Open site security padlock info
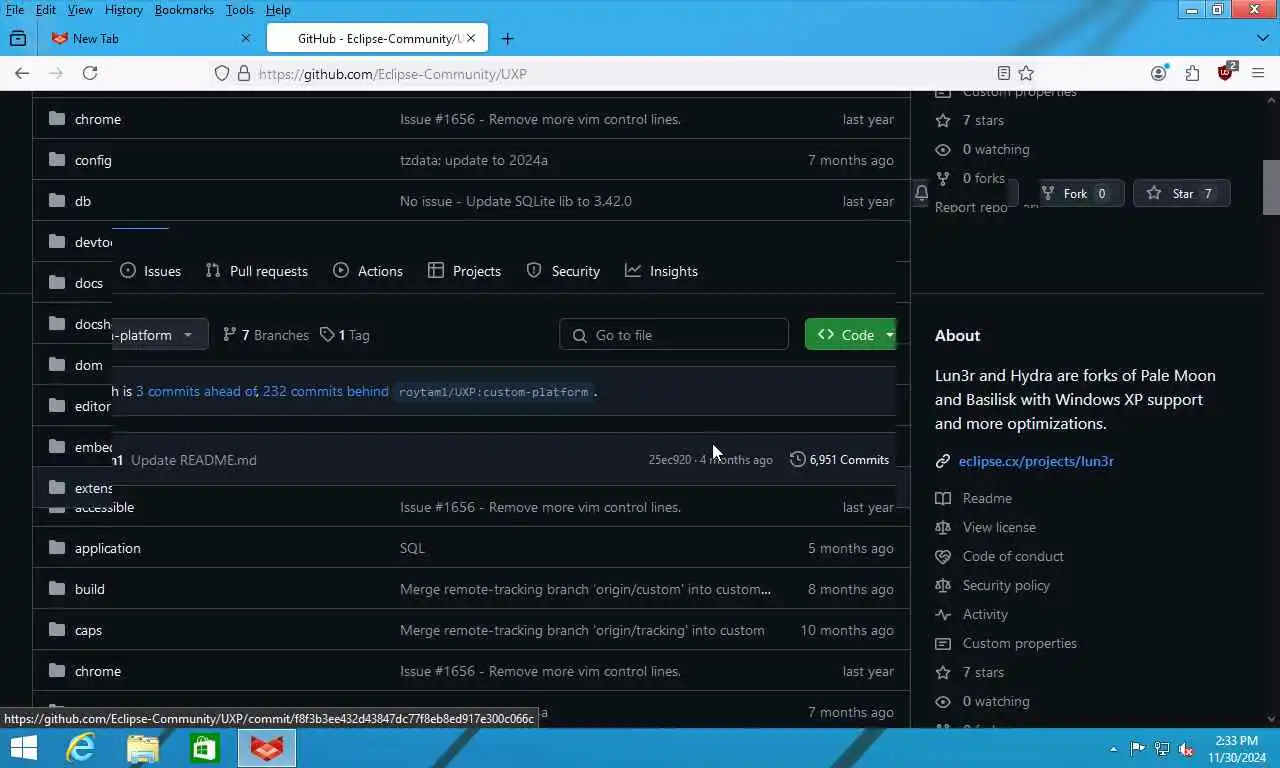The height and width of the screenshot is (768, 1280). click(243, 73)
